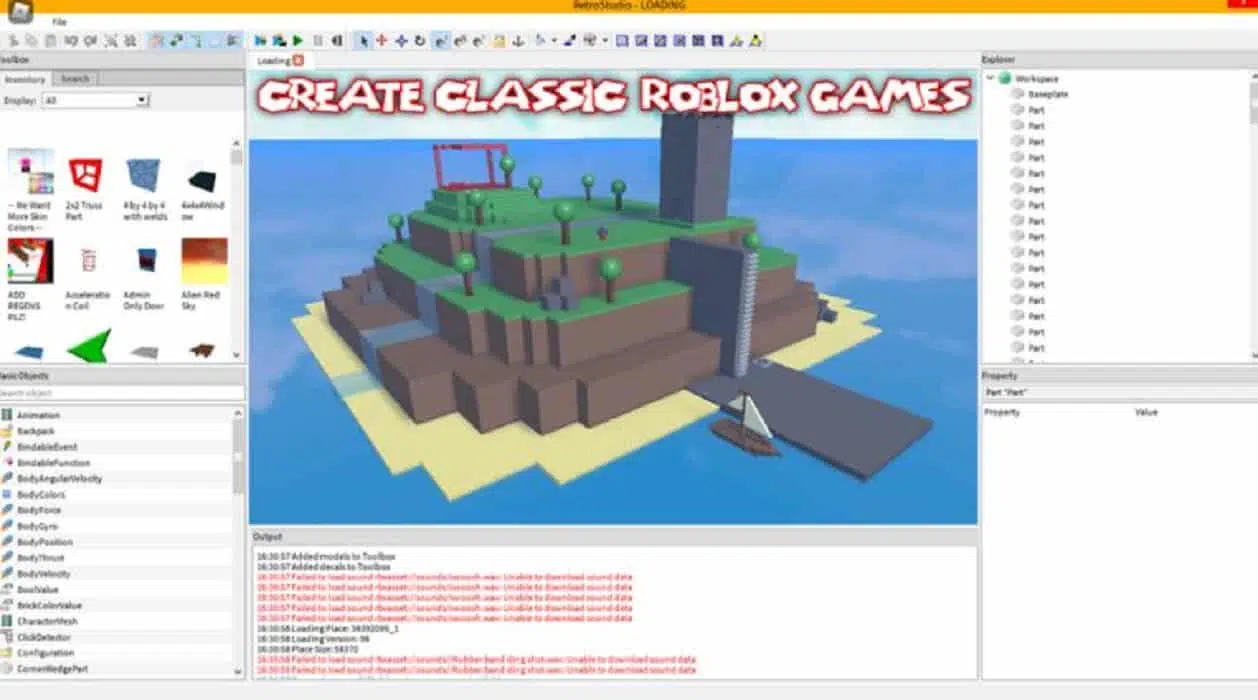The width and height of the screenshot is (1258, 700).
Task: Click the Baseplate part icon in Explorer
Action: 1017,94
